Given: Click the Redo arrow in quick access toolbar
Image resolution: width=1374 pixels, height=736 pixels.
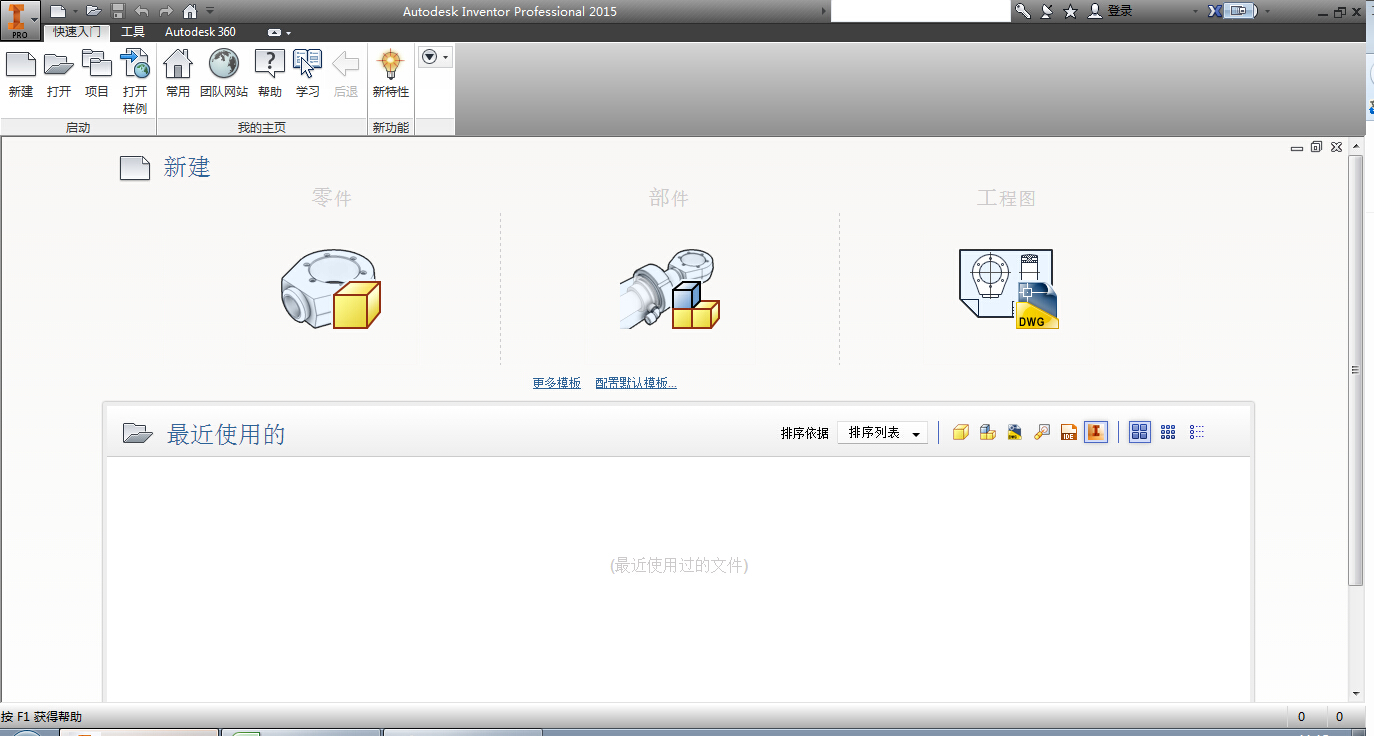Looking at the screenshot, I should click(x=166, y=11).
